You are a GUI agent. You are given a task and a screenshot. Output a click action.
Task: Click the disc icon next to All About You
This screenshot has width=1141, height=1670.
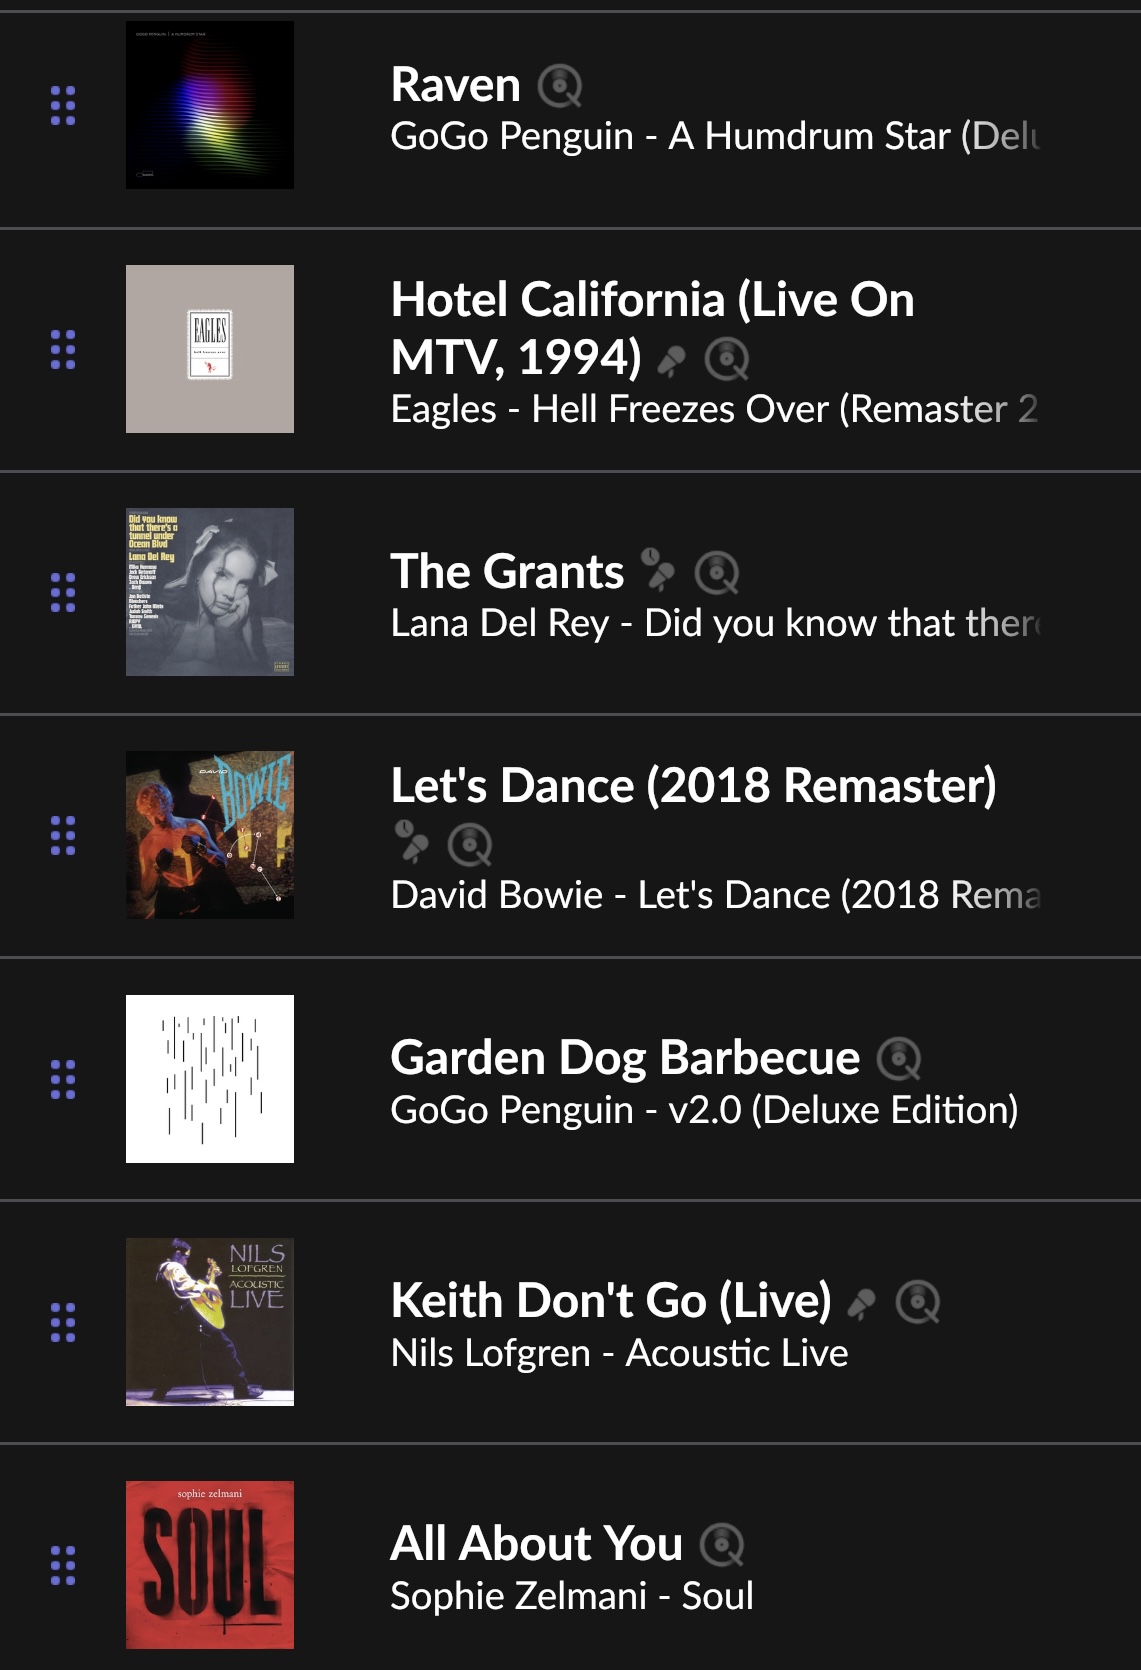click(722, 1545)
